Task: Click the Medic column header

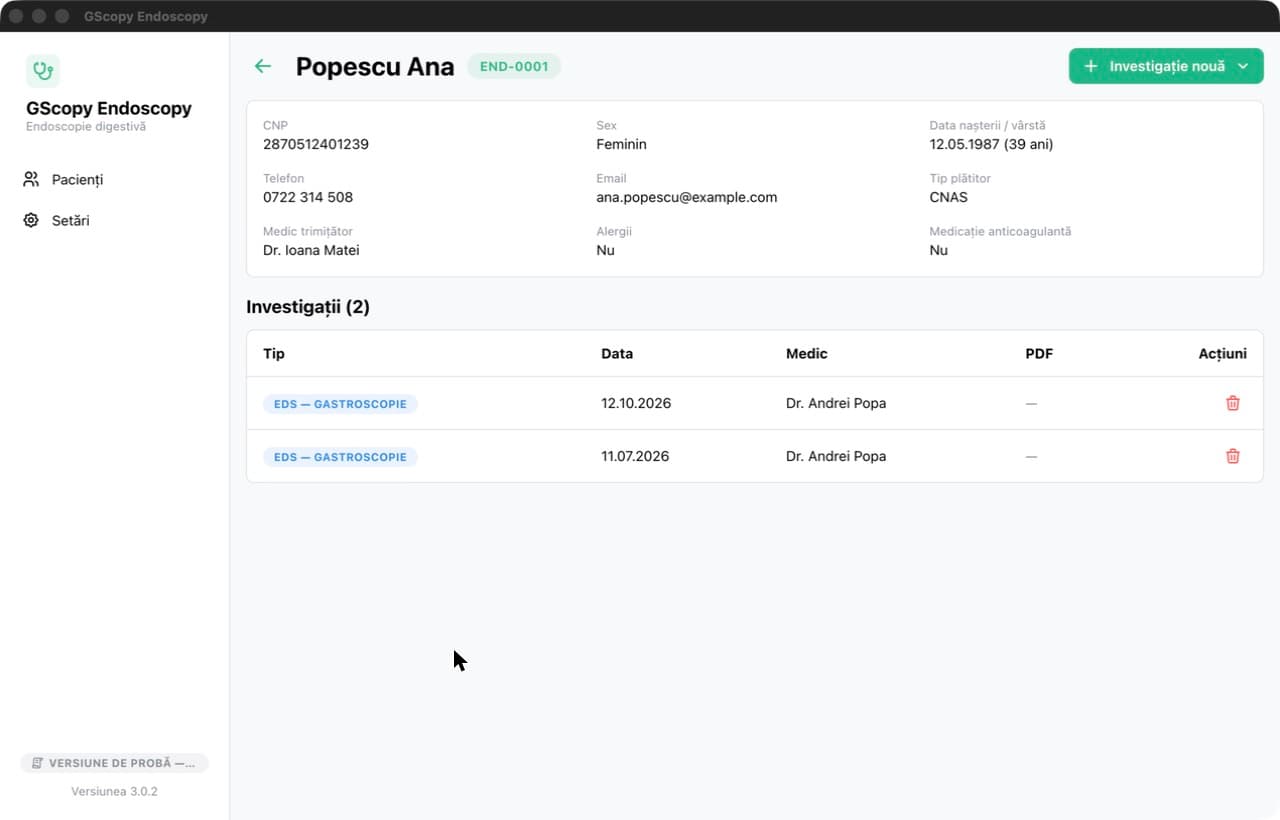Action: 807,353
